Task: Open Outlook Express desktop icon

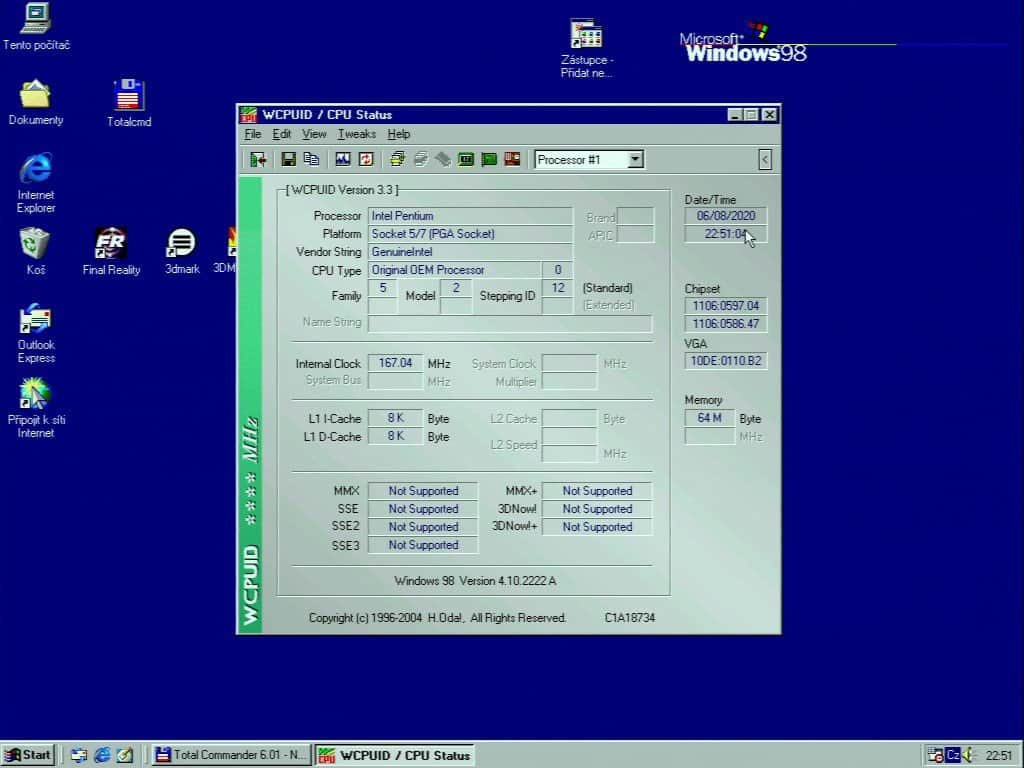Action: (36, 333)
